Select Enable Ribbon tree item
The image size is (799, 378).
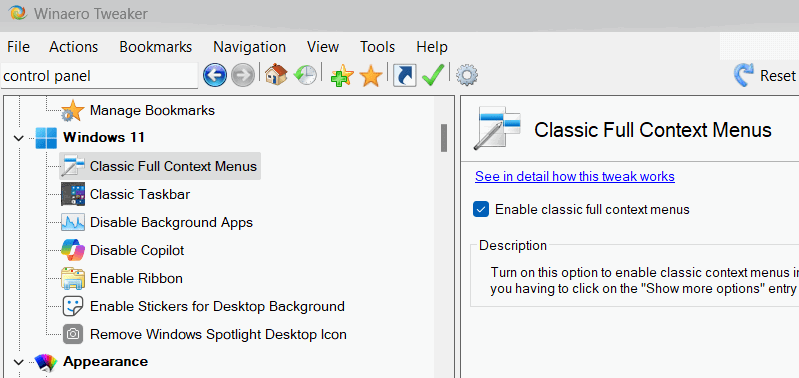click(x=137, y=278)
